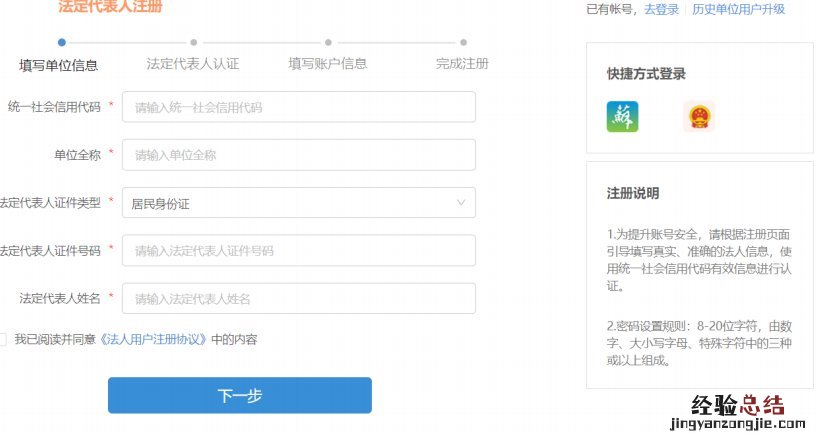The height and width of the screenshot is (442, 820).
Task: Click the 单位全称 input field
Action: [x=298, y=155]
